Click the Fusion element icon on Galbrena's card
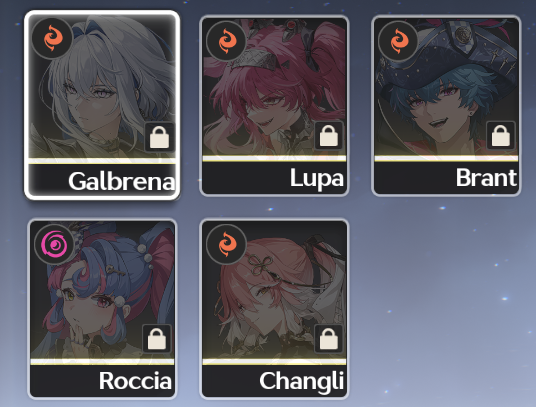This screenshot has width=536, height=407. (53, 38)
